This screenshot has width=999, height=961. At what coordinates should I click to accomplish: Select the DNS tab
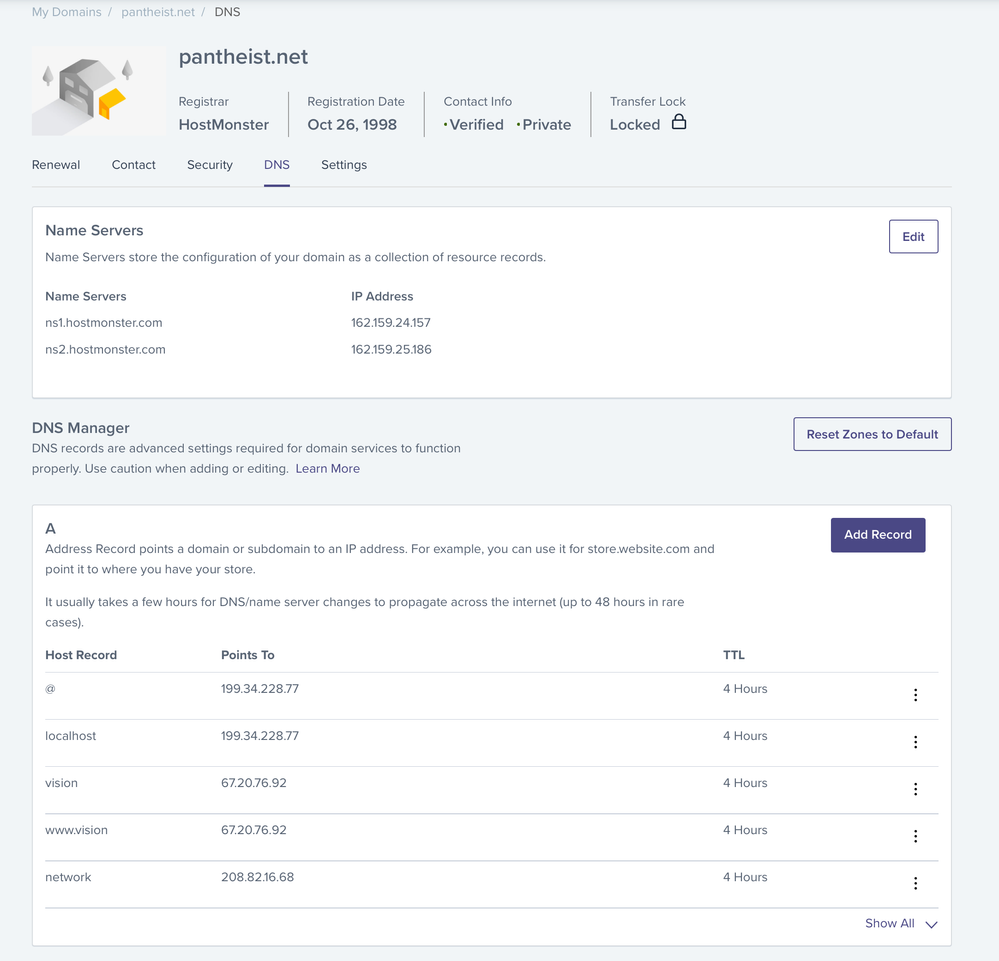click(277, 165)
